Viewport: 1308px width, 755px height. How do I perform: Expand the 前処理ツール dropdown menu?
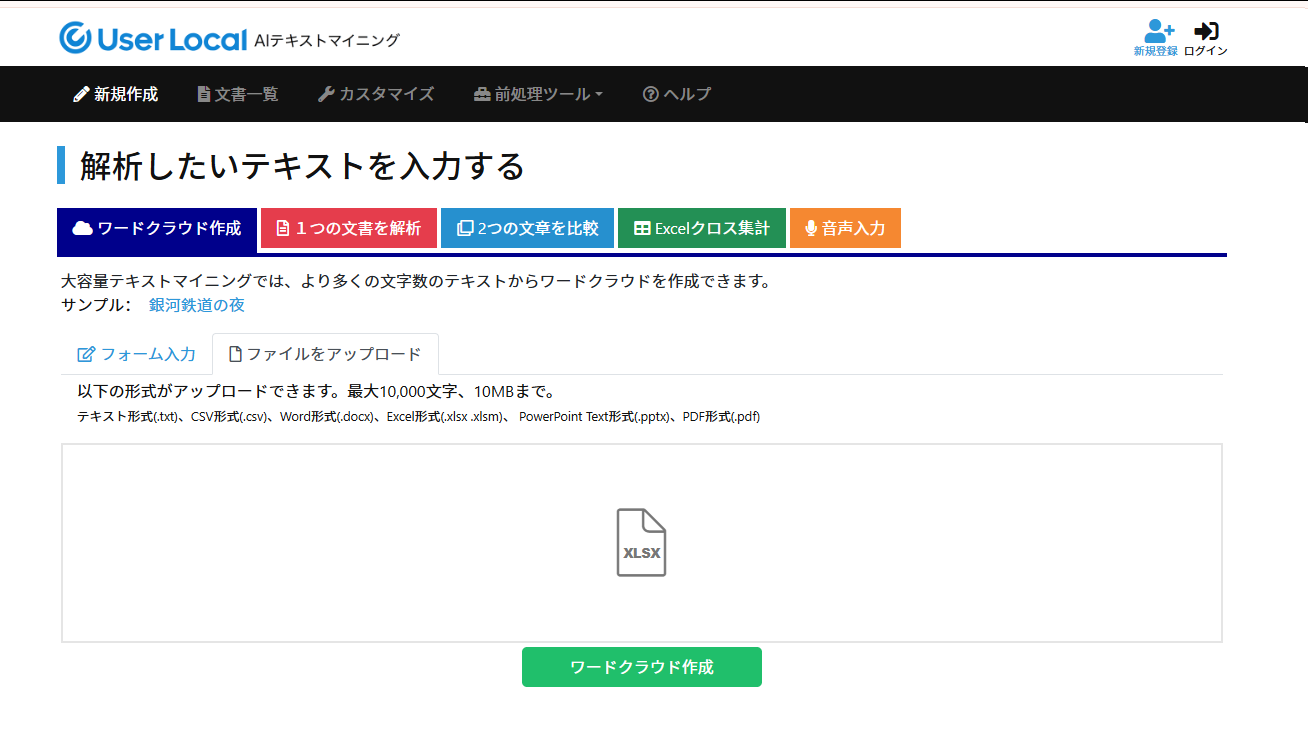point(538,93)
